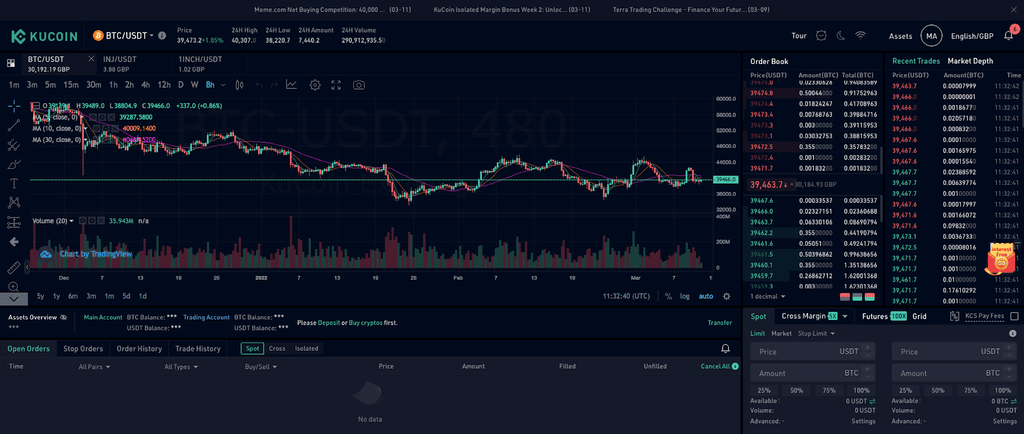Click the multi-chart grid layout icon
1024x434 pixels.
coord(11,63)
